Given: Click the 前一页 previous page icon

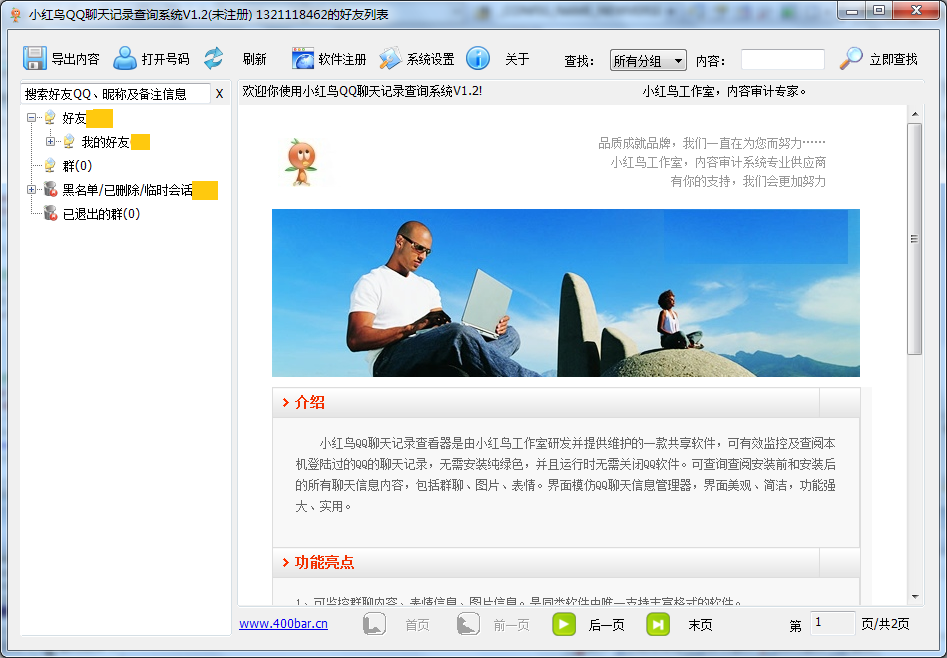Looking at the screenshot, I should [x=468, y=624].
